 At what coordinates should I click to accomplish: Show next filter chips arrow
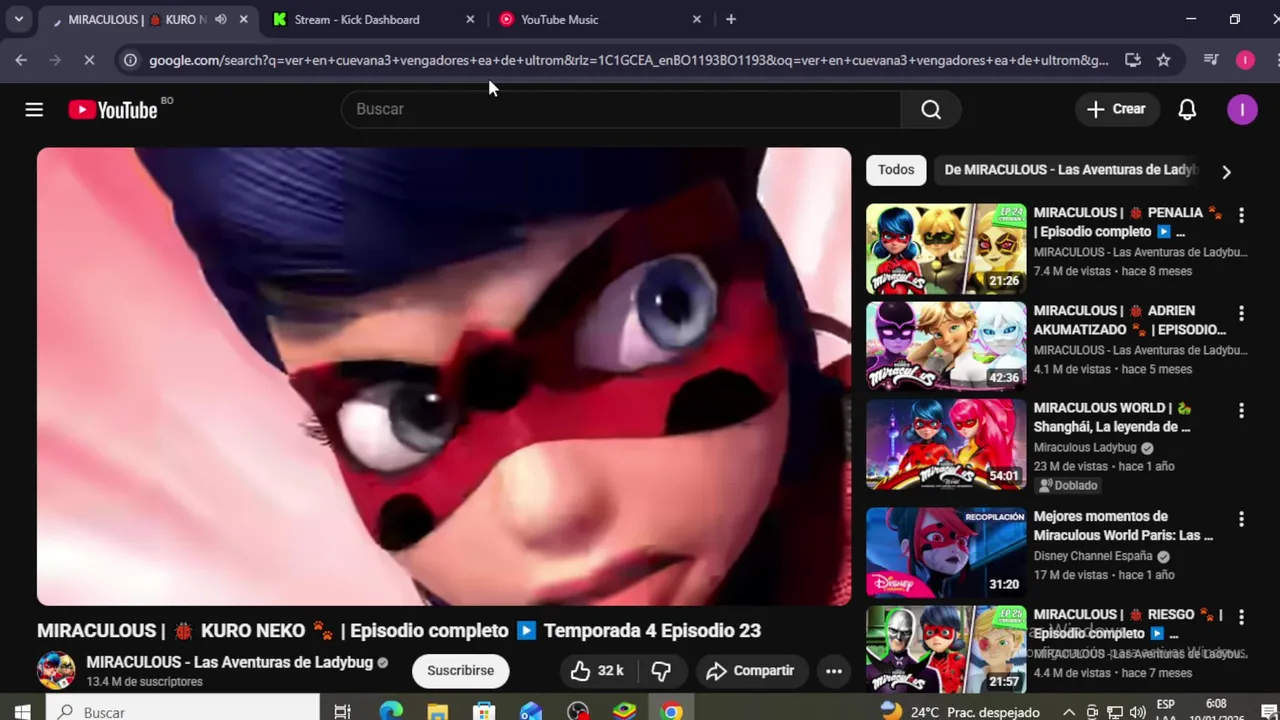pos(1226,171)
